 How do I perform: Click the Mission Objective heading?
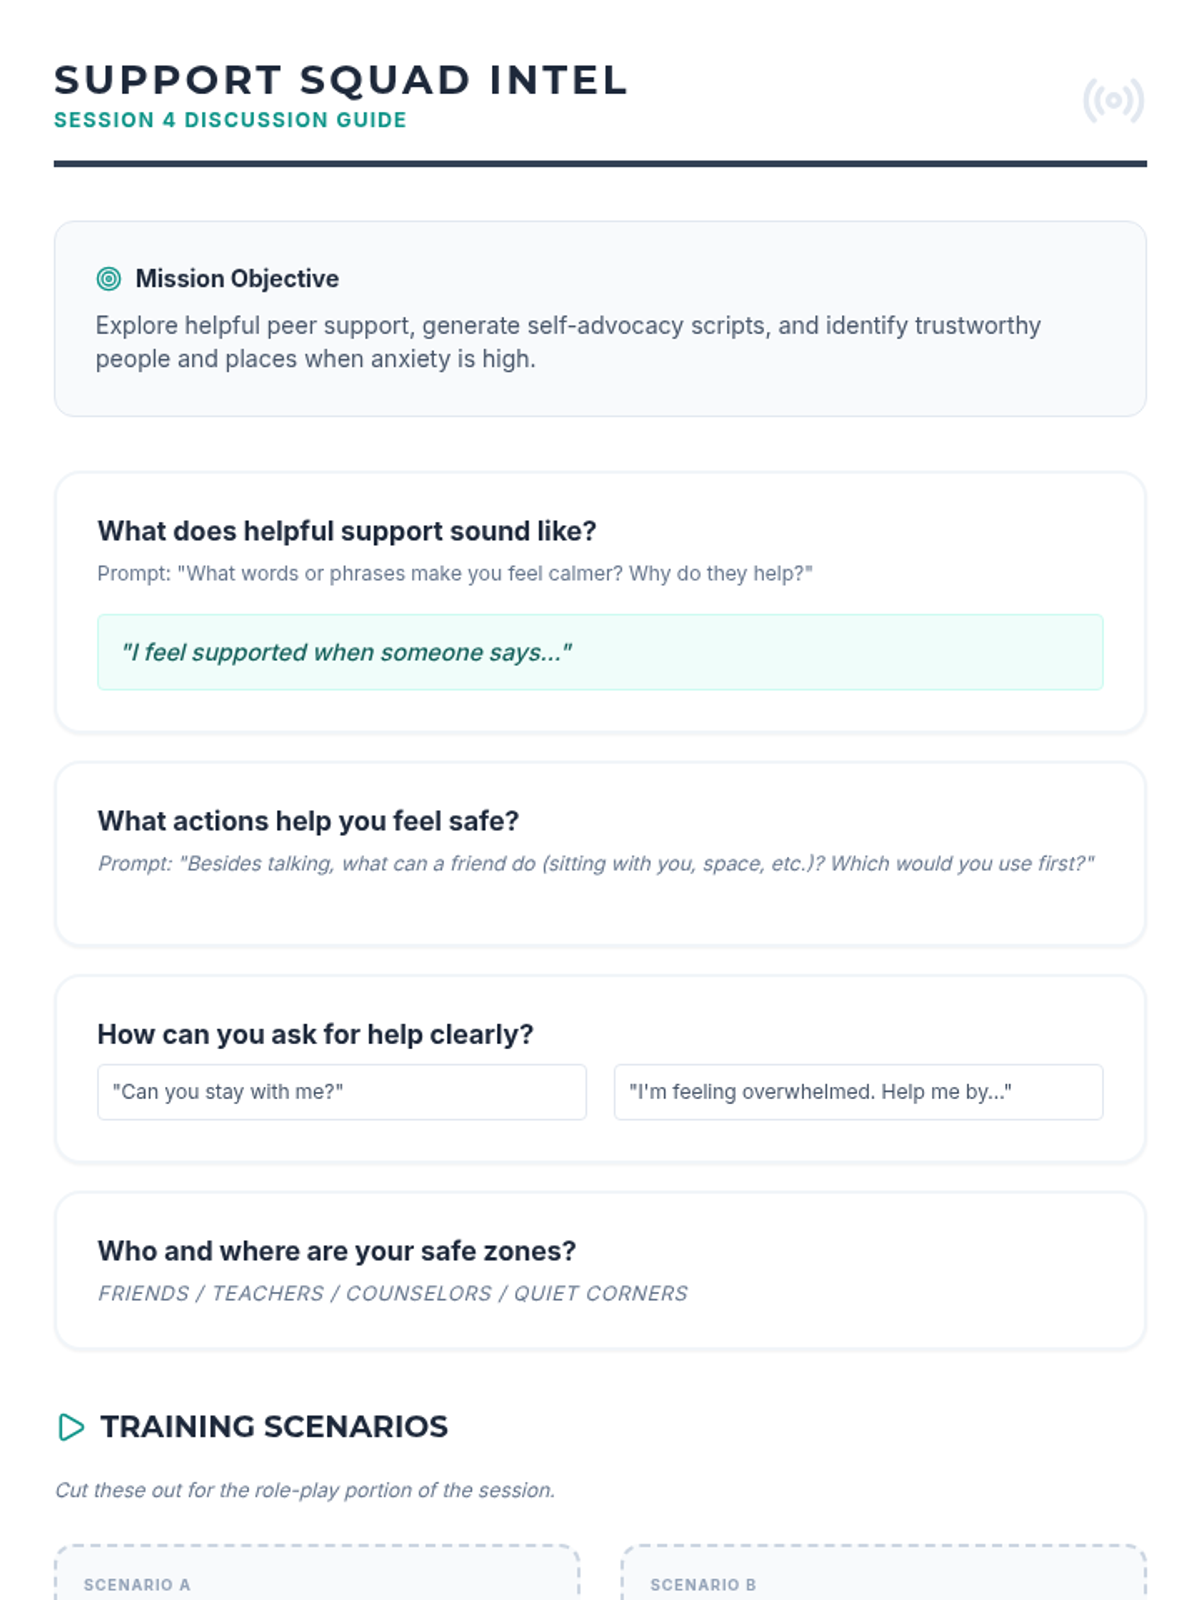[237, 279]
